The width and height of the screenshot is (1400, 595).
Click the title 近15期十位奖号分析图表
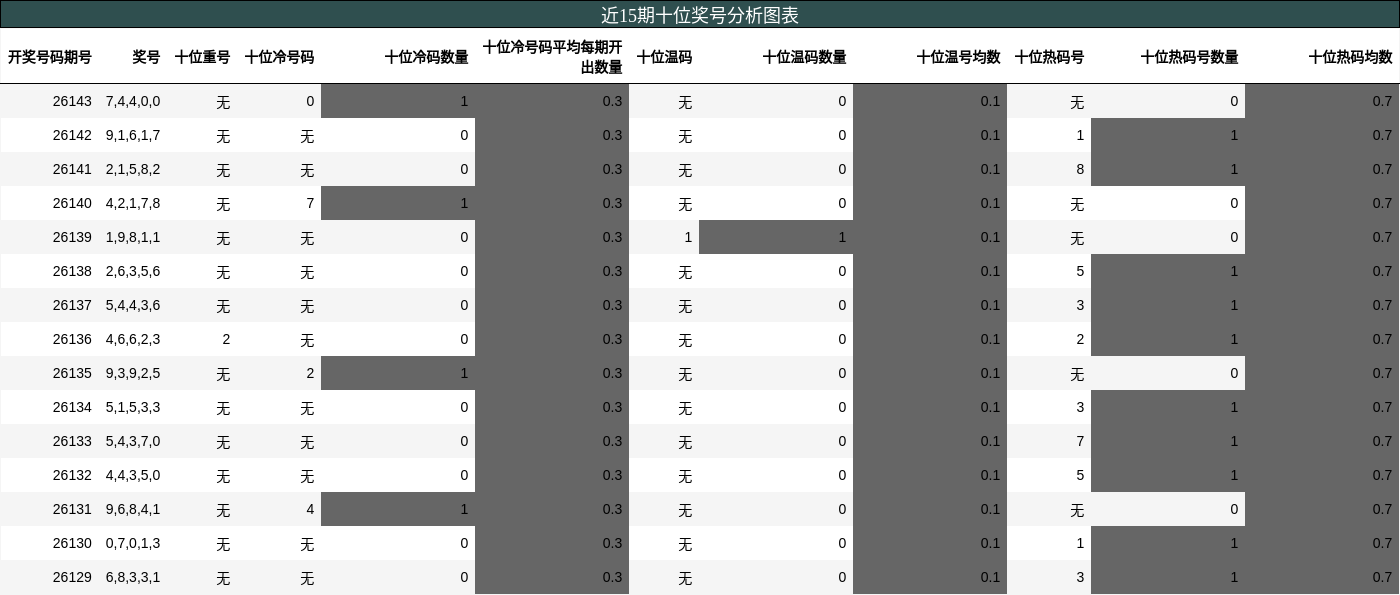pos(699,15)
